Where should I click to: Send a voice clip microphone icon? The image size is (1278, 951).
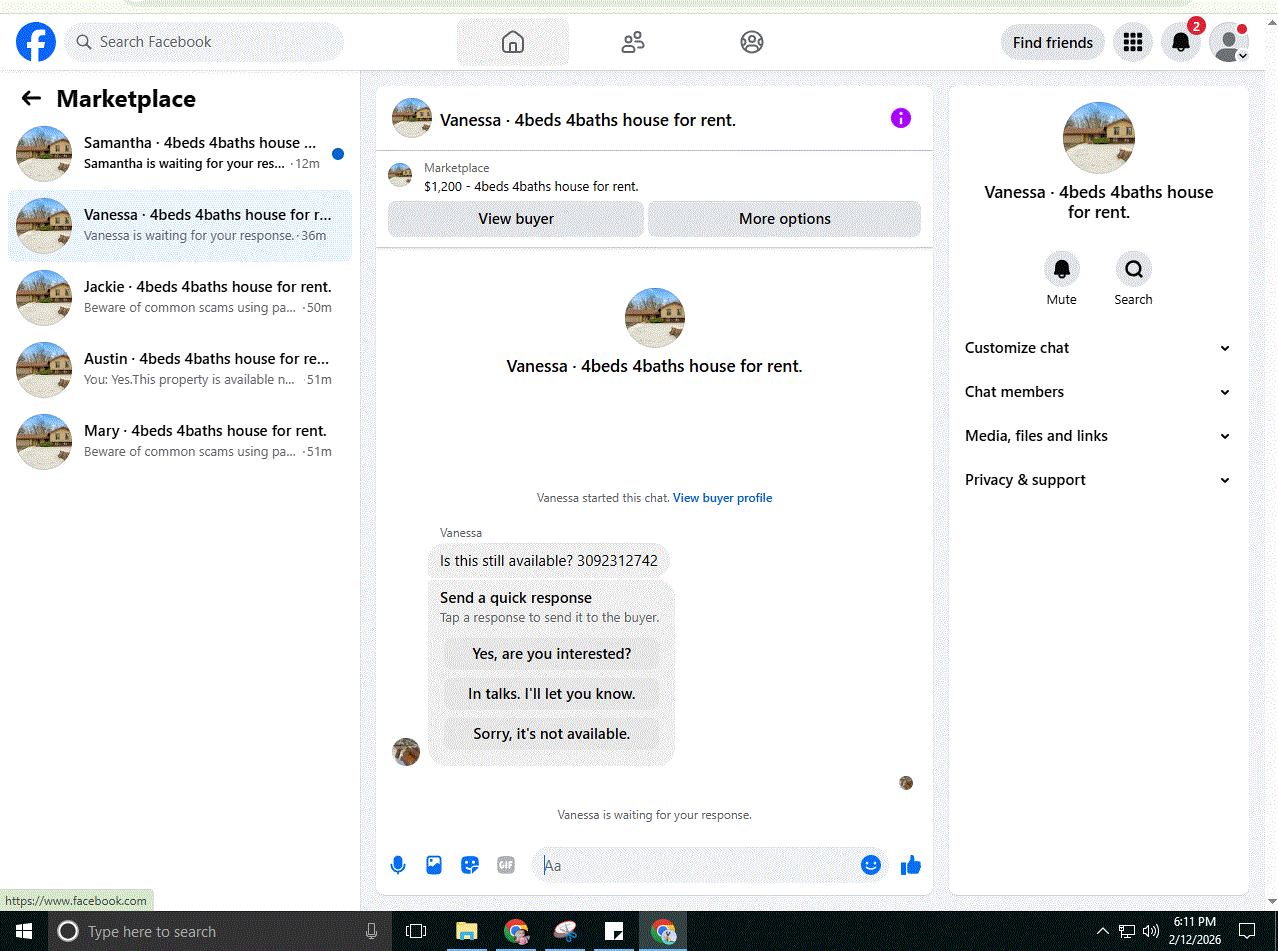pyautogui.click(x=398, y=865)
